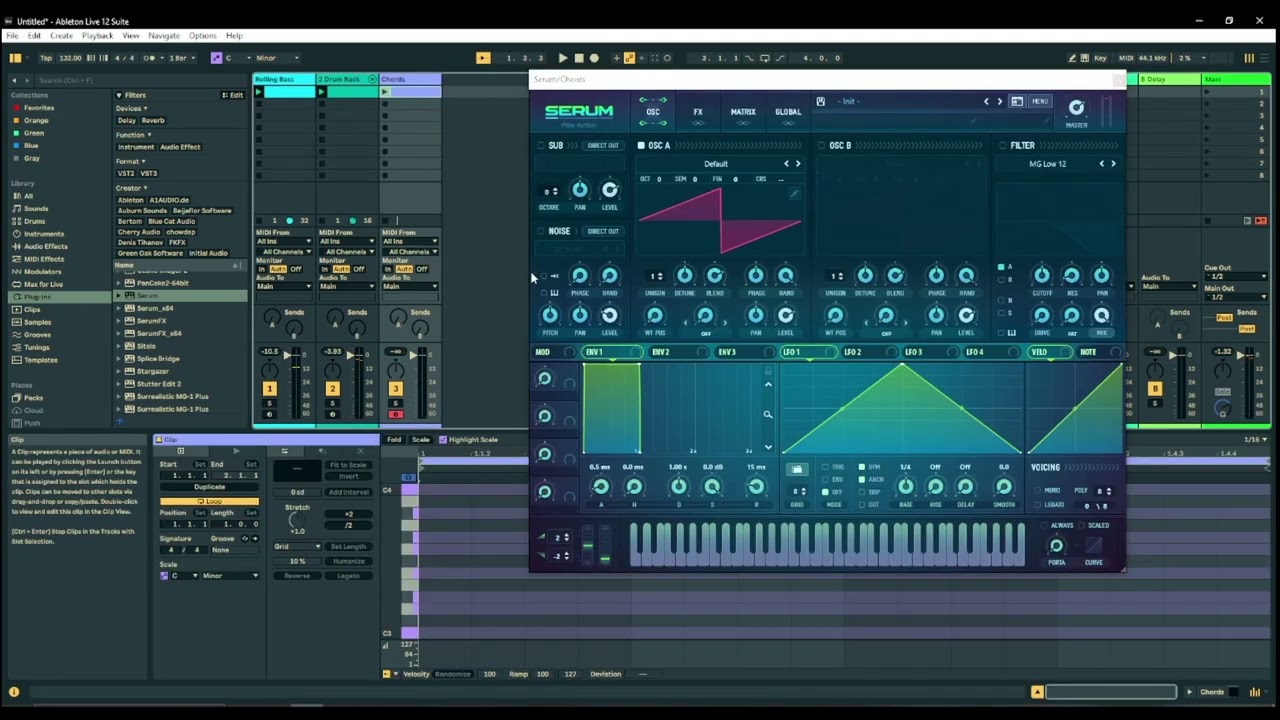Image resolution: width=1280 pixels, height=720 pixels.
Task: Switch to Serum's OSC tab
Action: pos(653,112)
